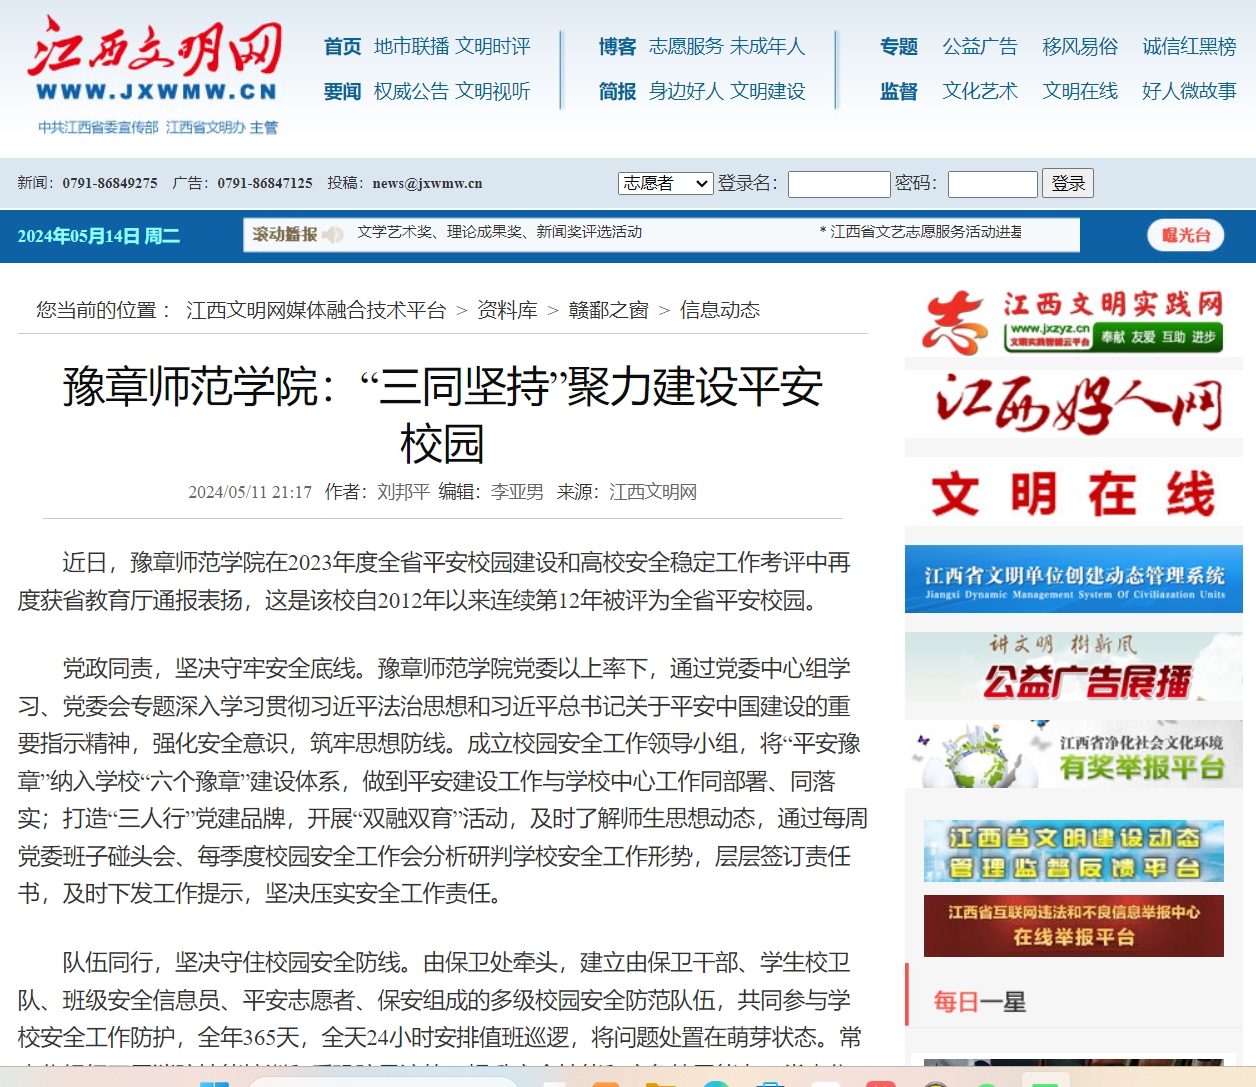Click the date 2024年05月14日 周二
1256x1087 pixels.
(99, 236)
